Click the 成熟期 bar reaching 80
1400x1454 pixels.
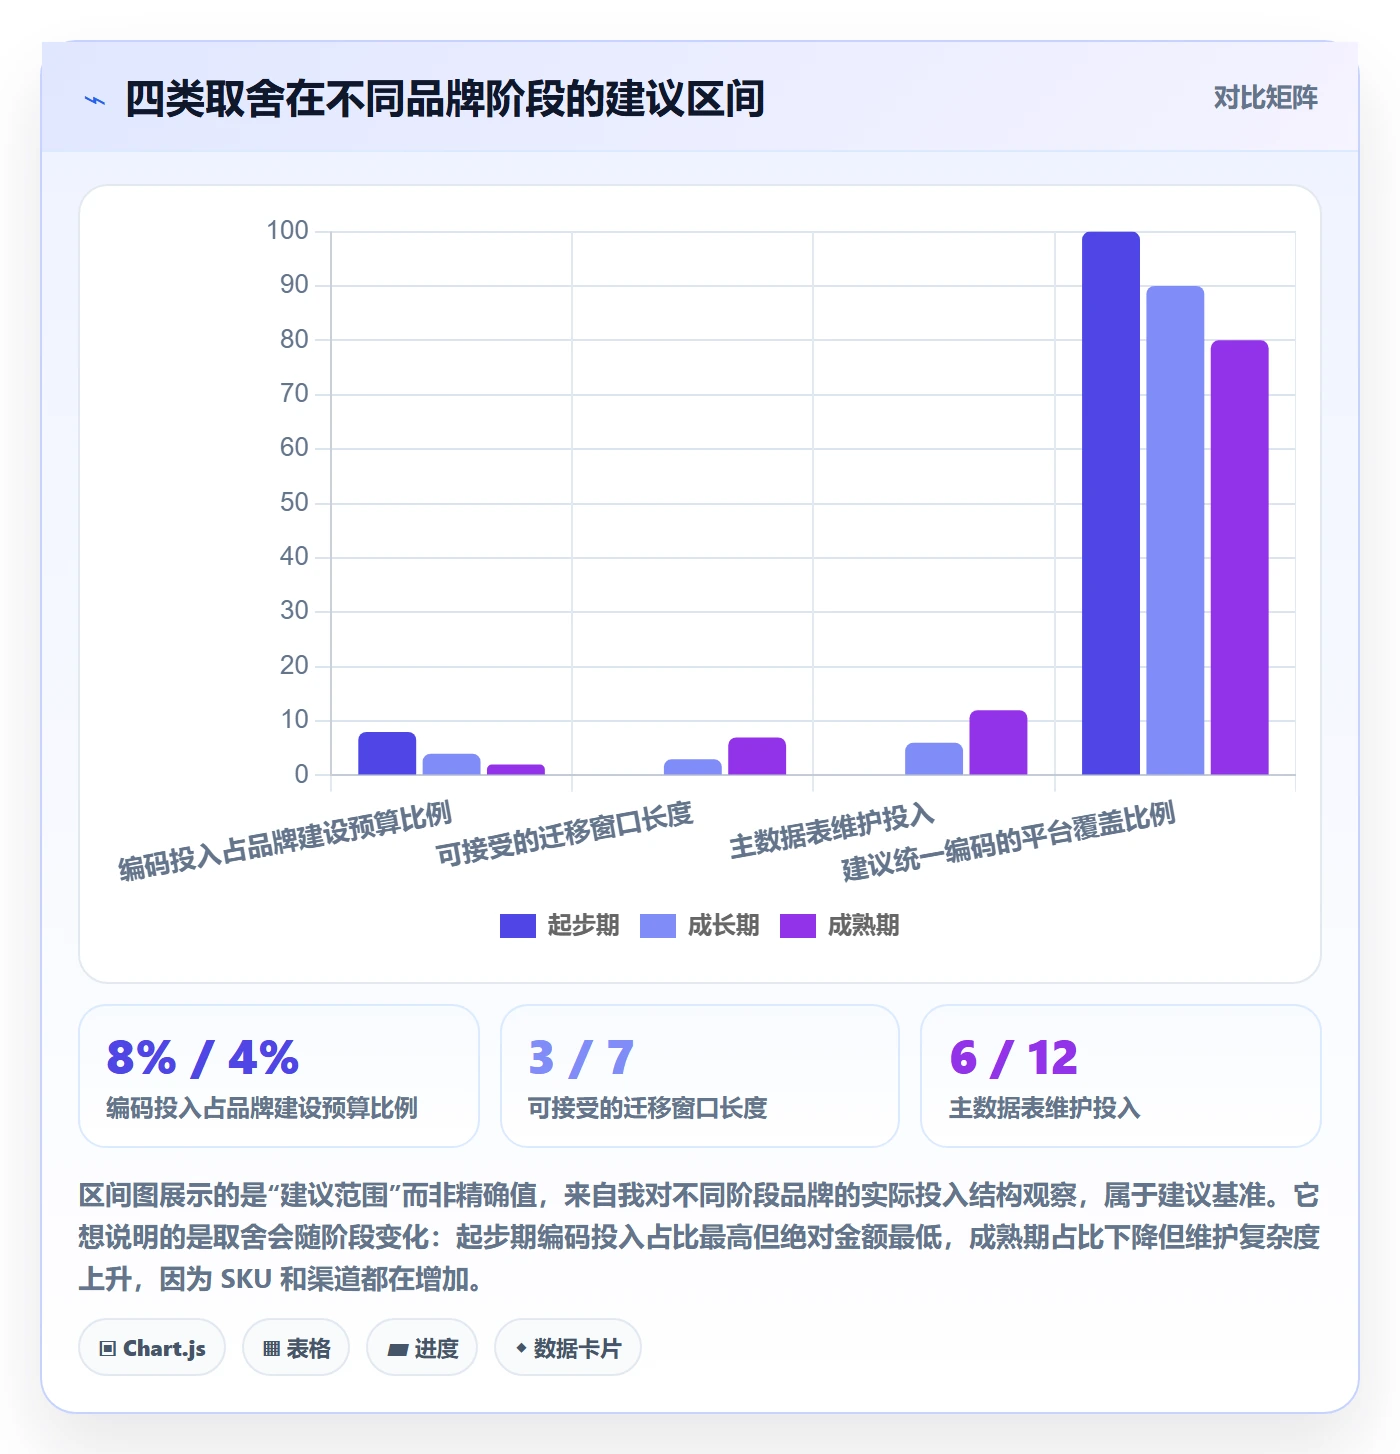1240,557
